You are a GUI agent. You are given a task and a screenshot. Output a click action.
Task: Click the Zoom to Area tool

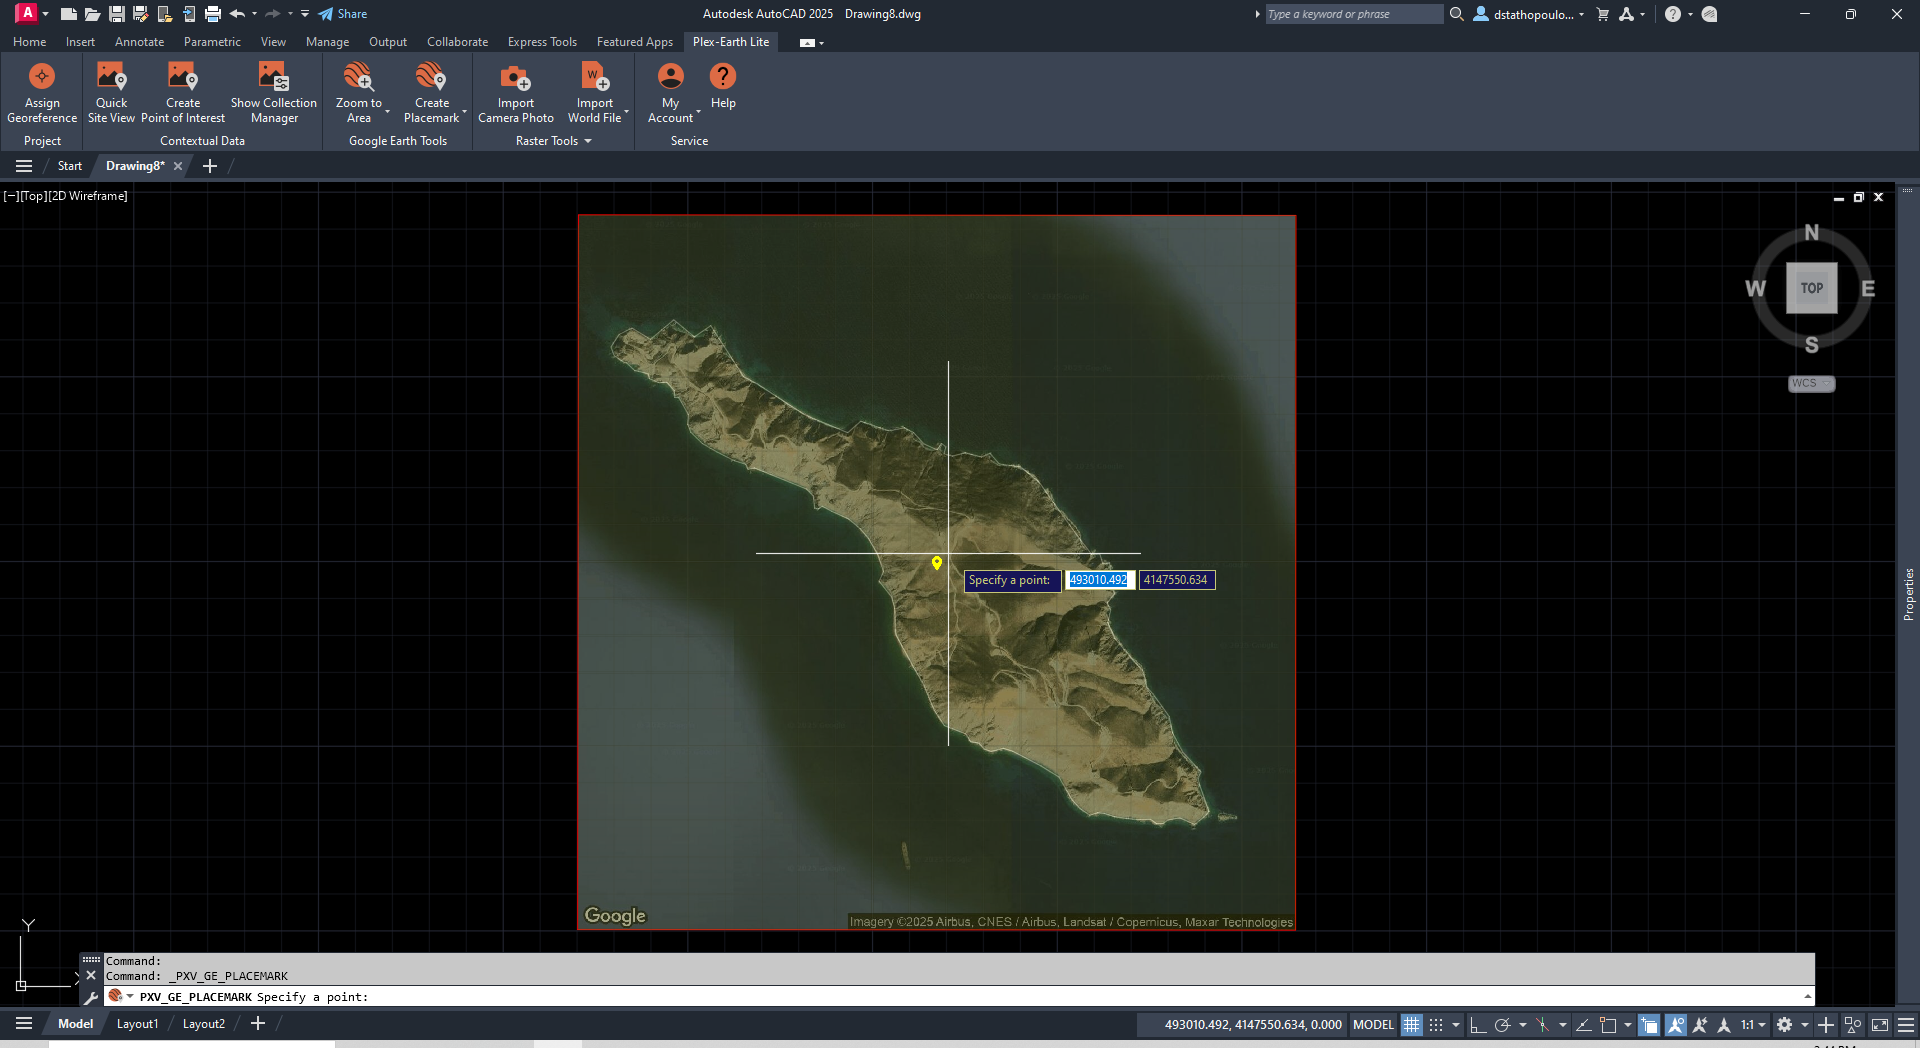coord(359,93)
